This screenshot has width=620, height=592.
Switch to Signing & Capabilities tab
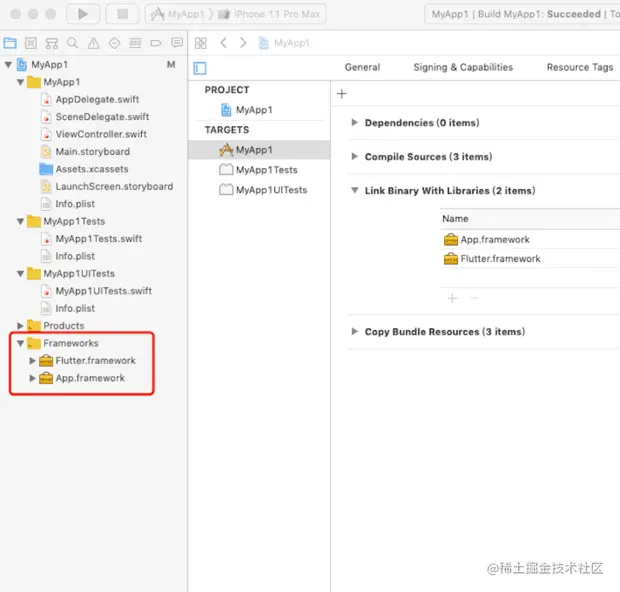463,67
